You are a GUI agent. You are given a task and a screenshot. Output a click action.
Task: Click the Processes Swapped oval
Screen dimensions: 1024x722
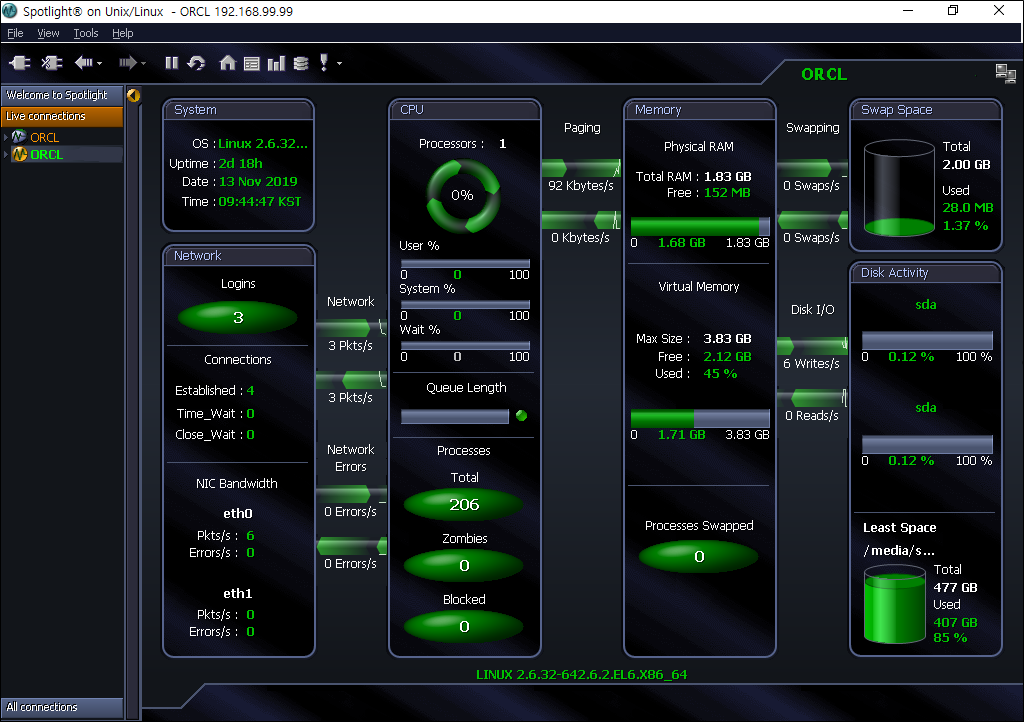point(699,556)
